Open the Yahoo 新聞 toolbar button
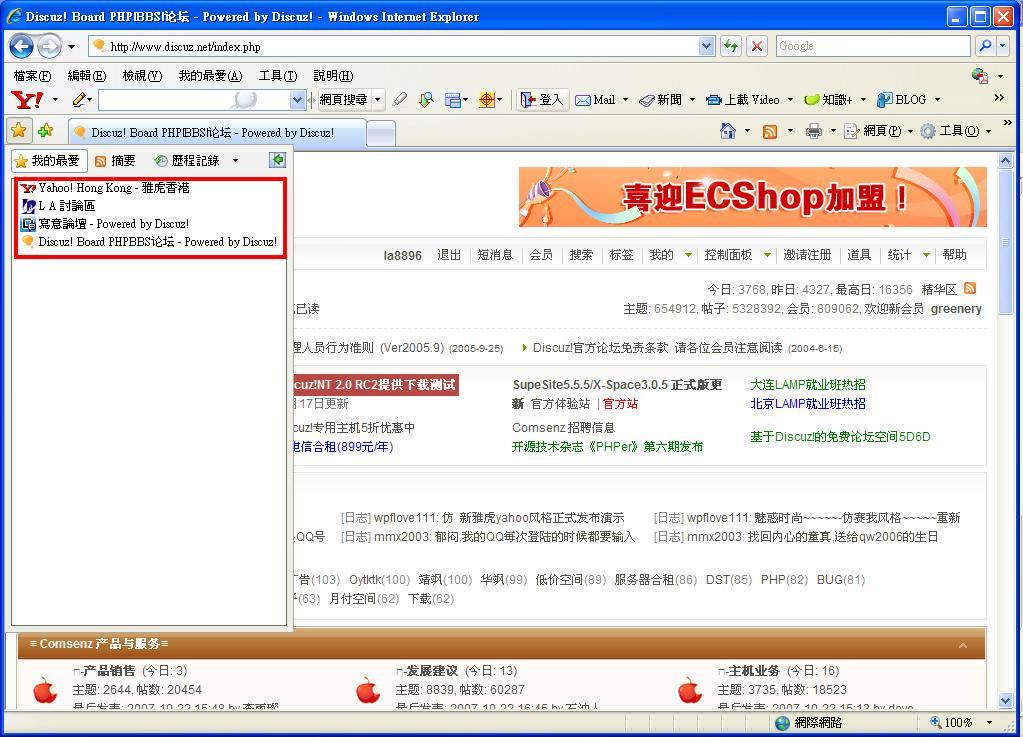1023x737 pixels. tap(660, 100)
